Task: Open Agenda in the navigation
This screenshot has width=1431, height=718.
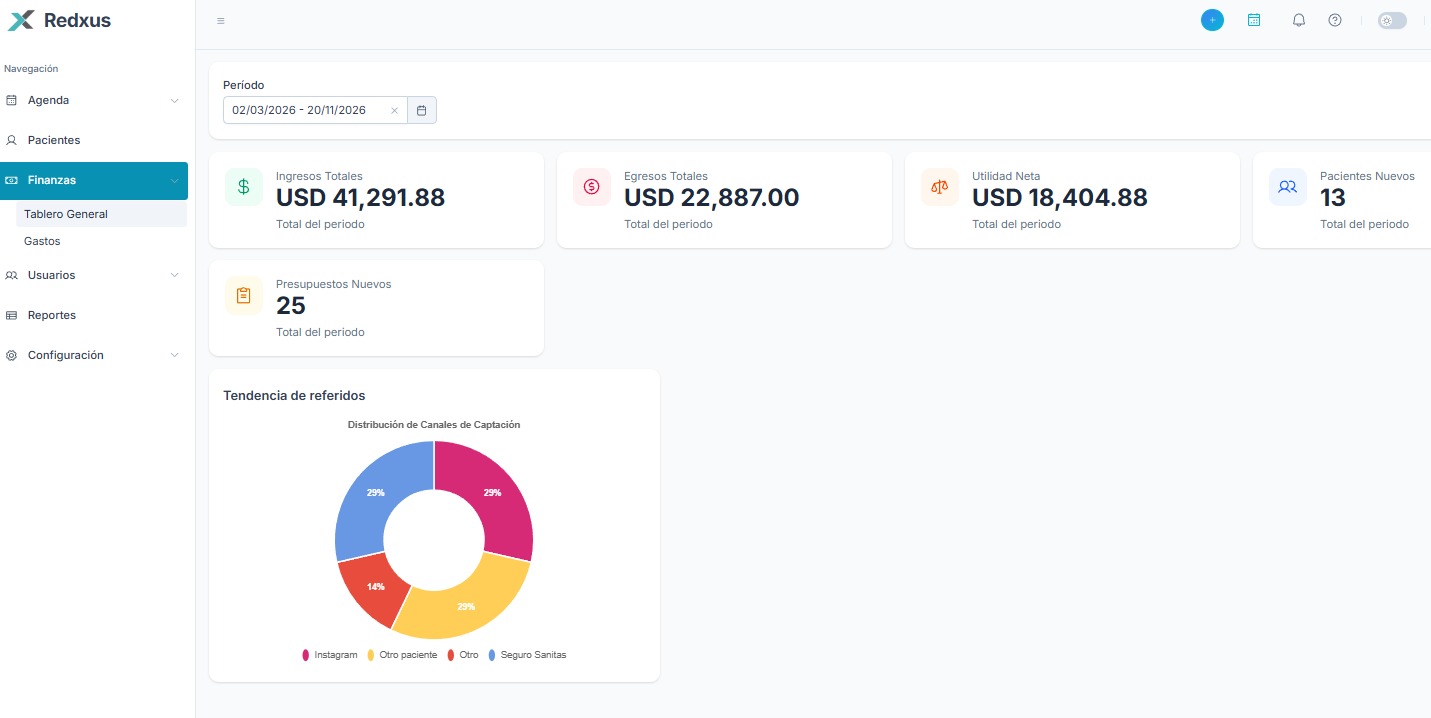Action: [94, 101]
